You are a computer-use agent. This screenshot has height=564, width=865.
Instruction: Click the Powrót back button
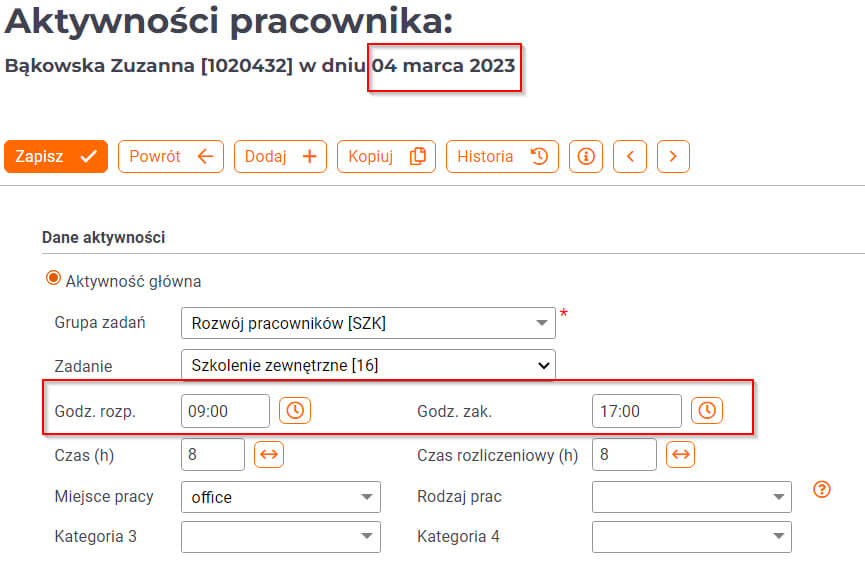point(171,156)
